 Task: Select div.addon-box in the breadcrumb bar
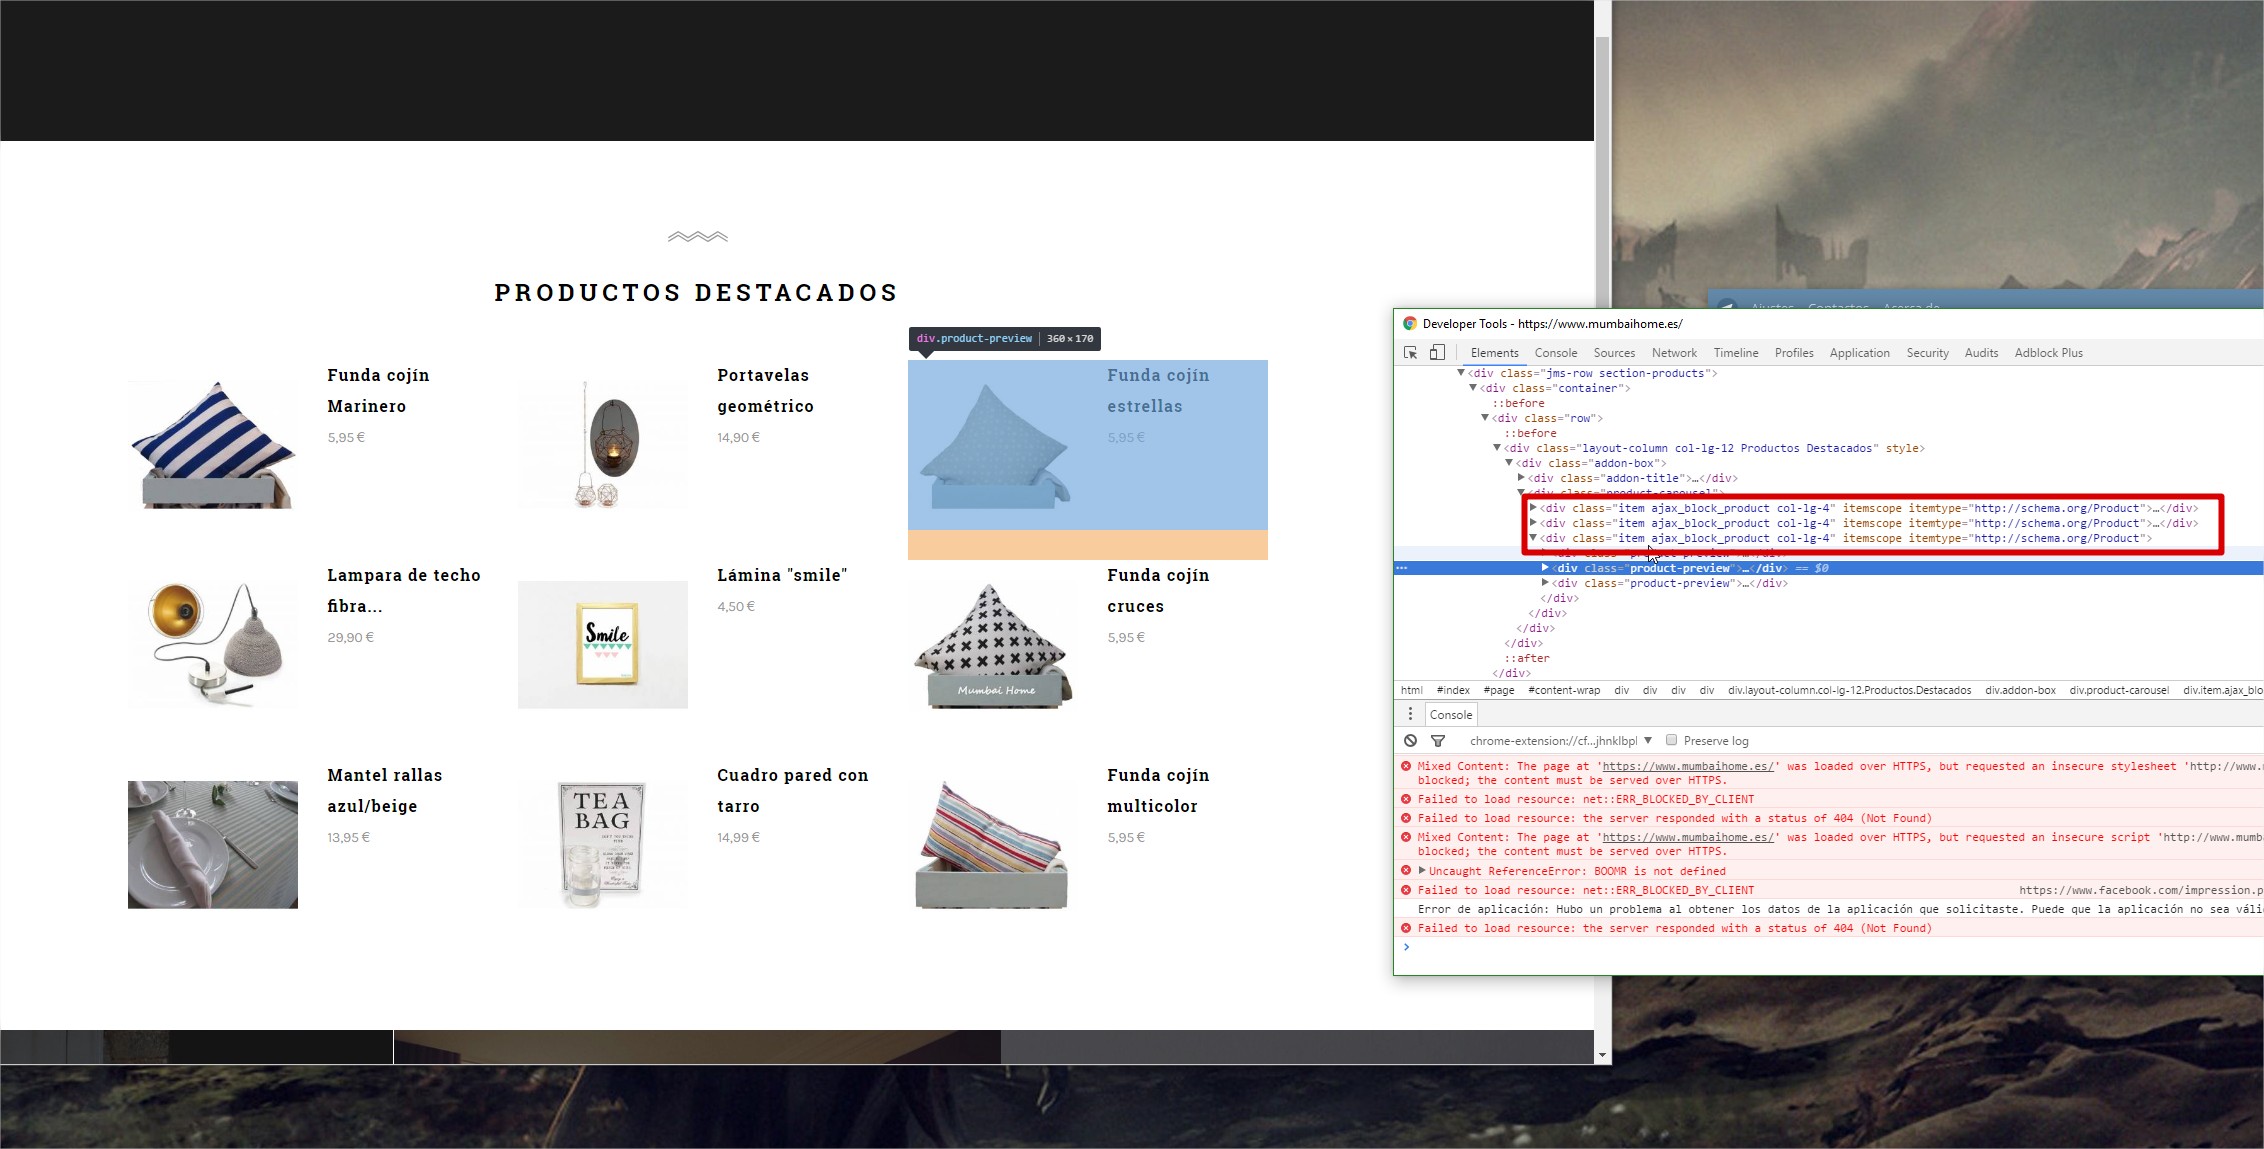2020,690
